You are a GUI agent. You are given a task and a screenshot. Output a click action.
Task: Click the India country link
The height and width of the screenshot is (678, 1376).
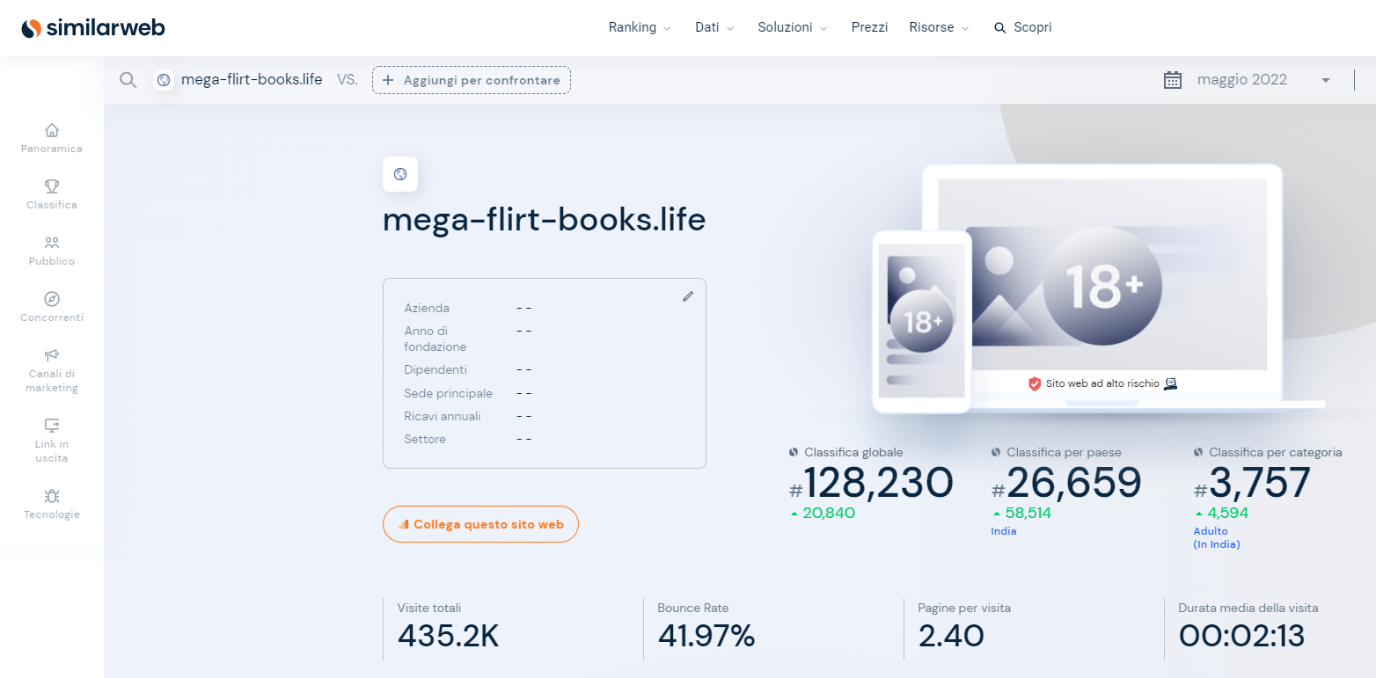(x=1003, y=531)
